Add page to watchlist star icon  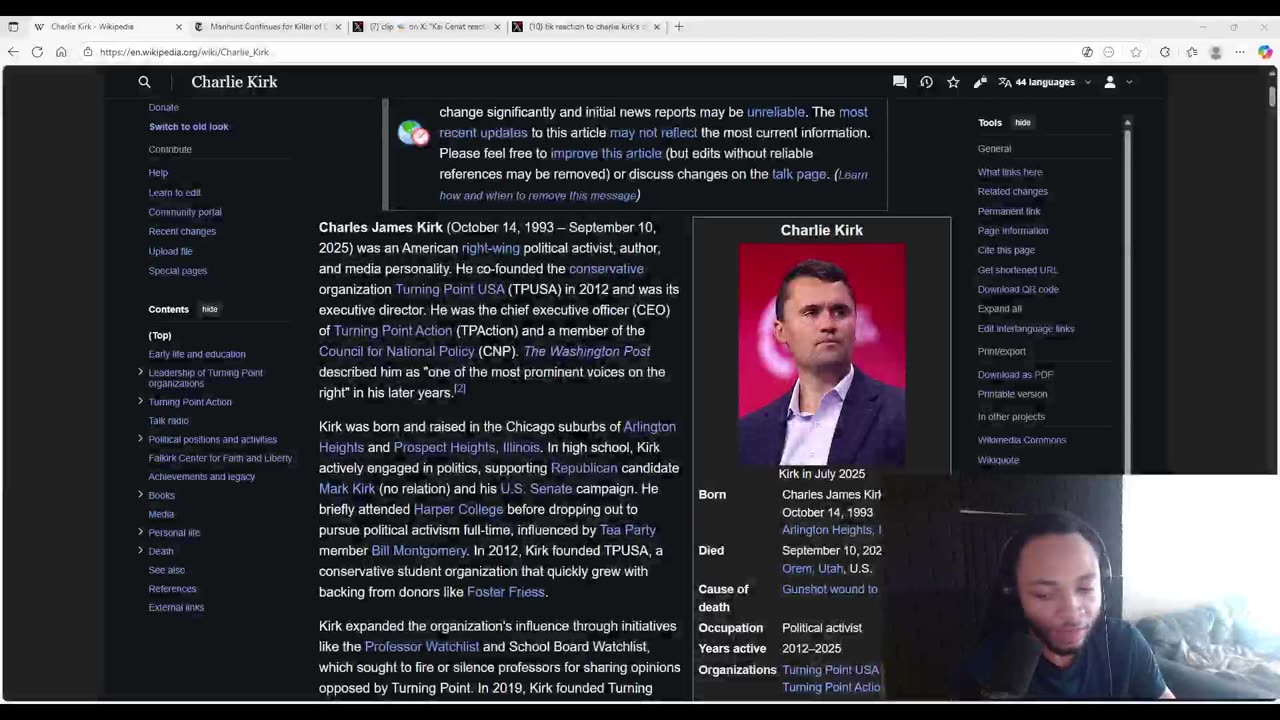tap(953, 82)
